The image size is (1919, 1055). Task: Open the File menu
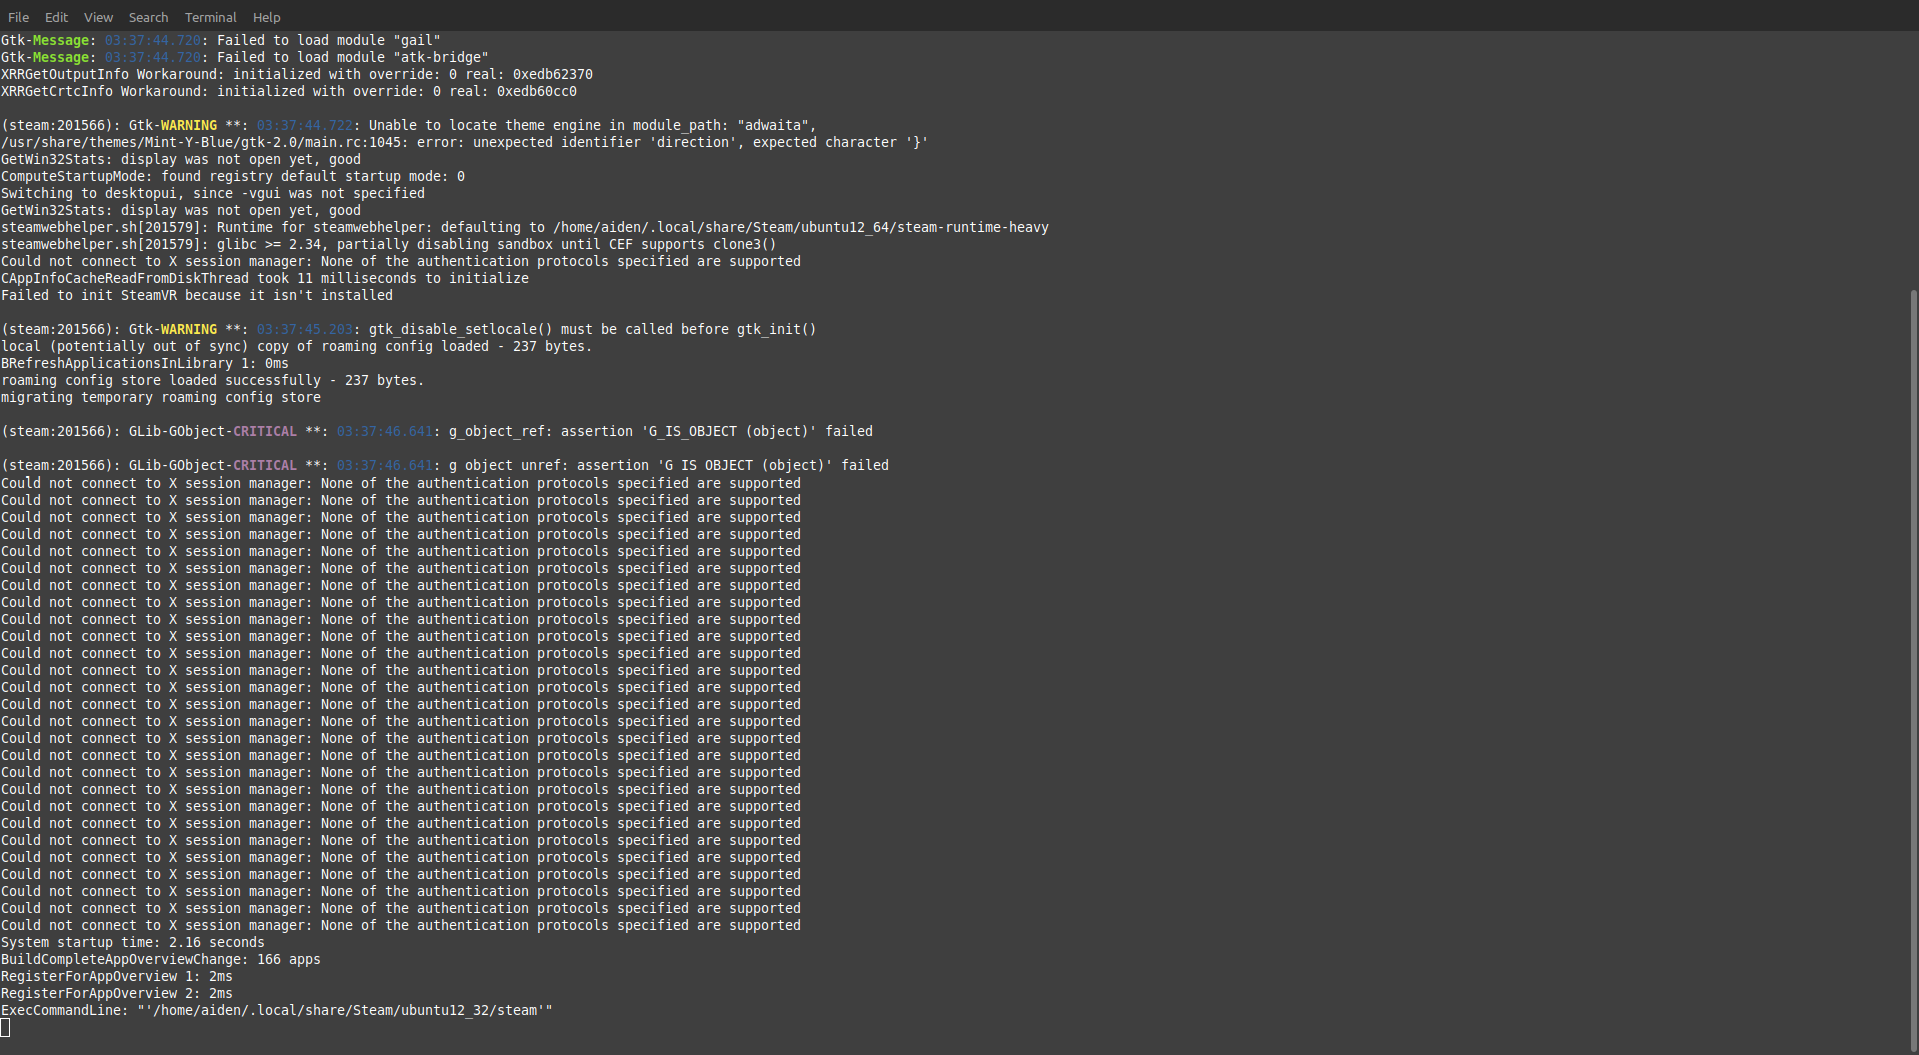coord(18,17)
